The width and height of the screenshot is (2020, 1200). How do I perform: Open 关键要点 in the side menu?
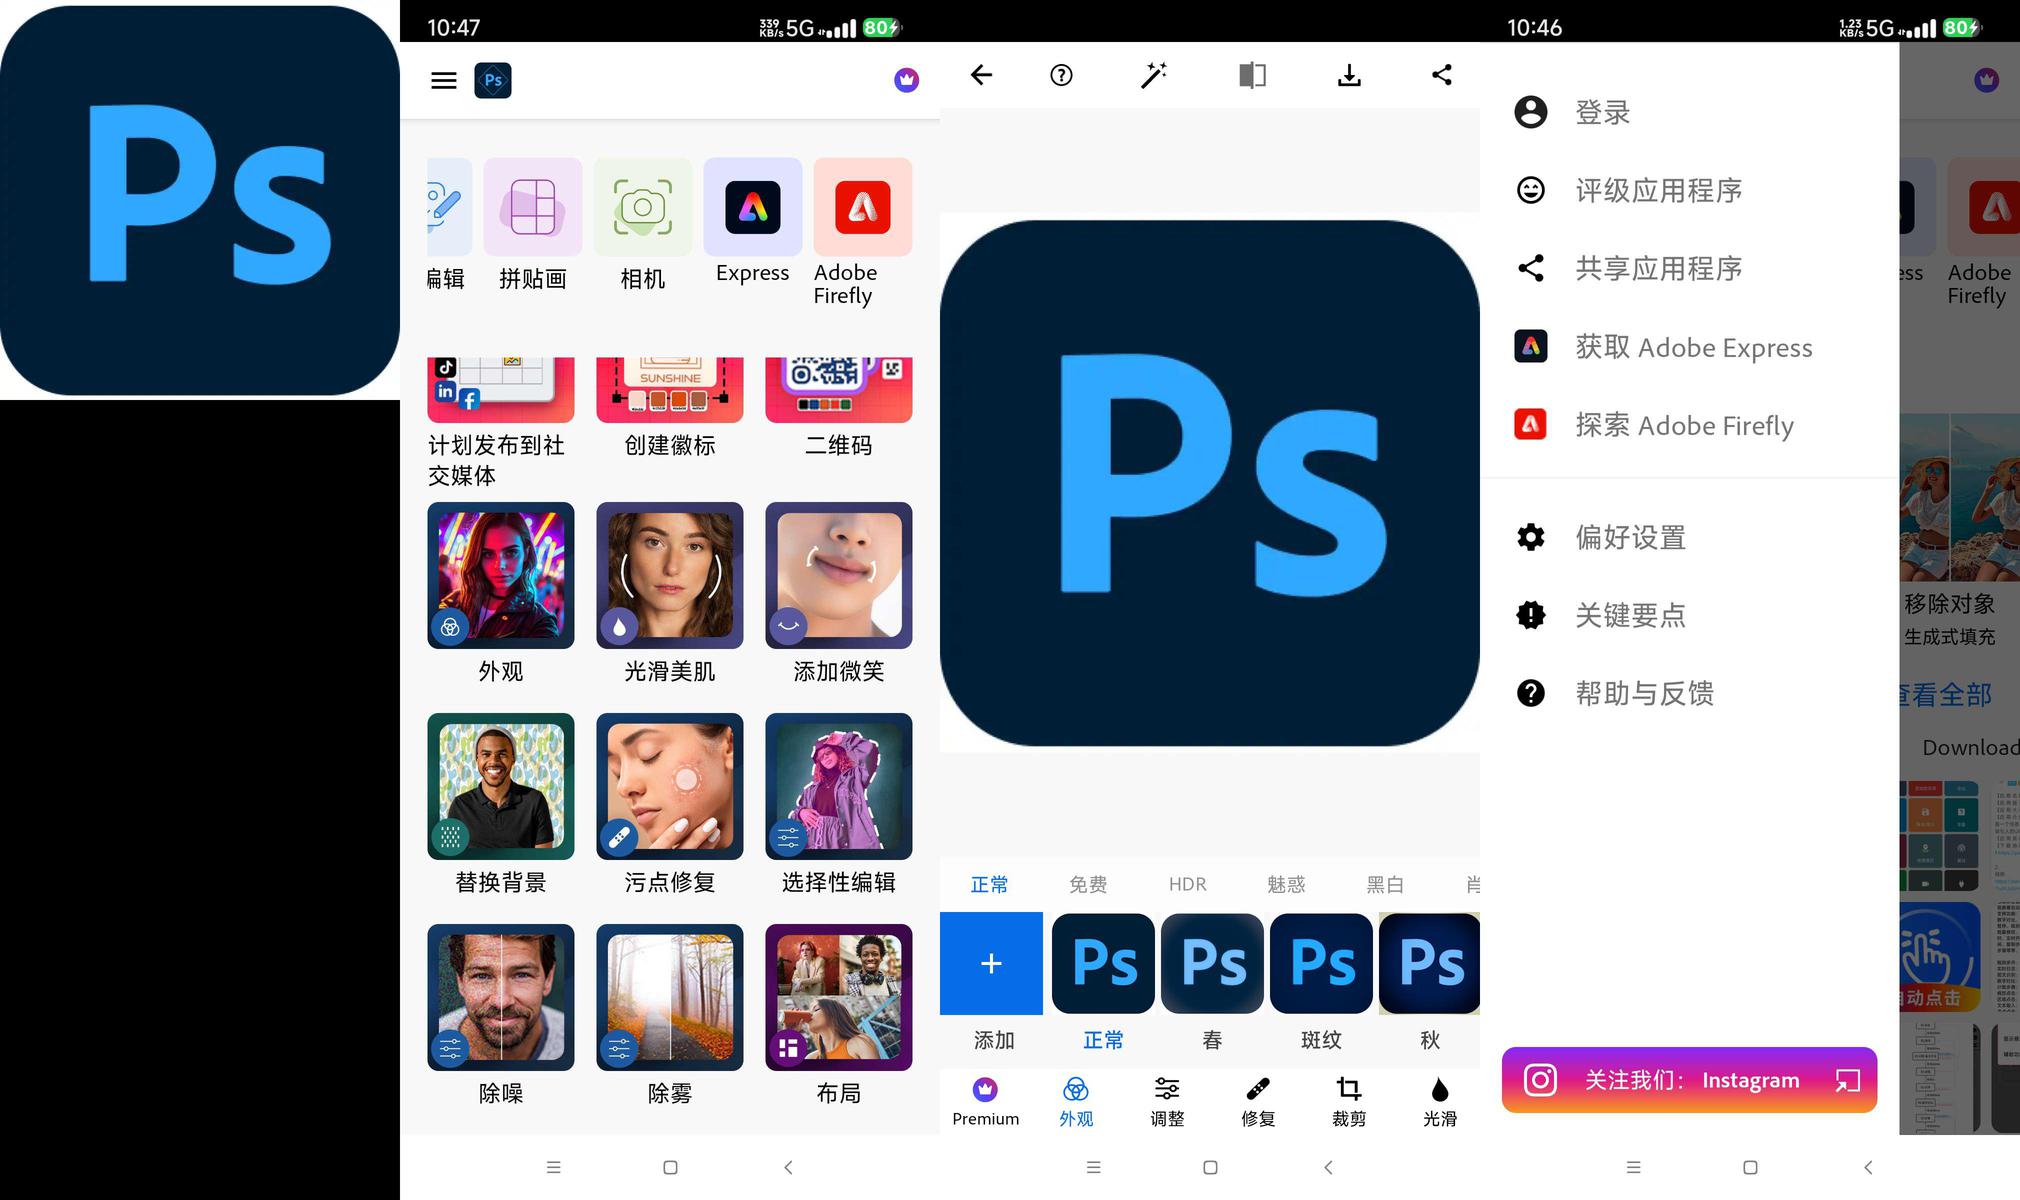point(1690,615)
